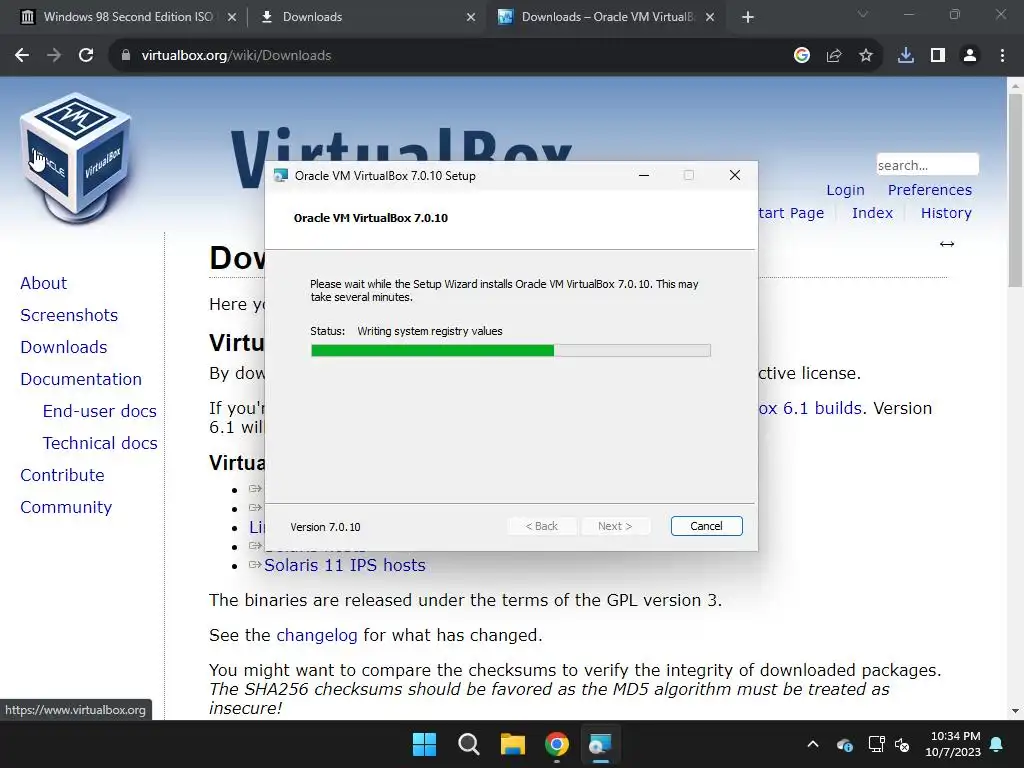The image size is (1024, 768).
Task: Open the notifications bell
Action: (x=997, y=744)
